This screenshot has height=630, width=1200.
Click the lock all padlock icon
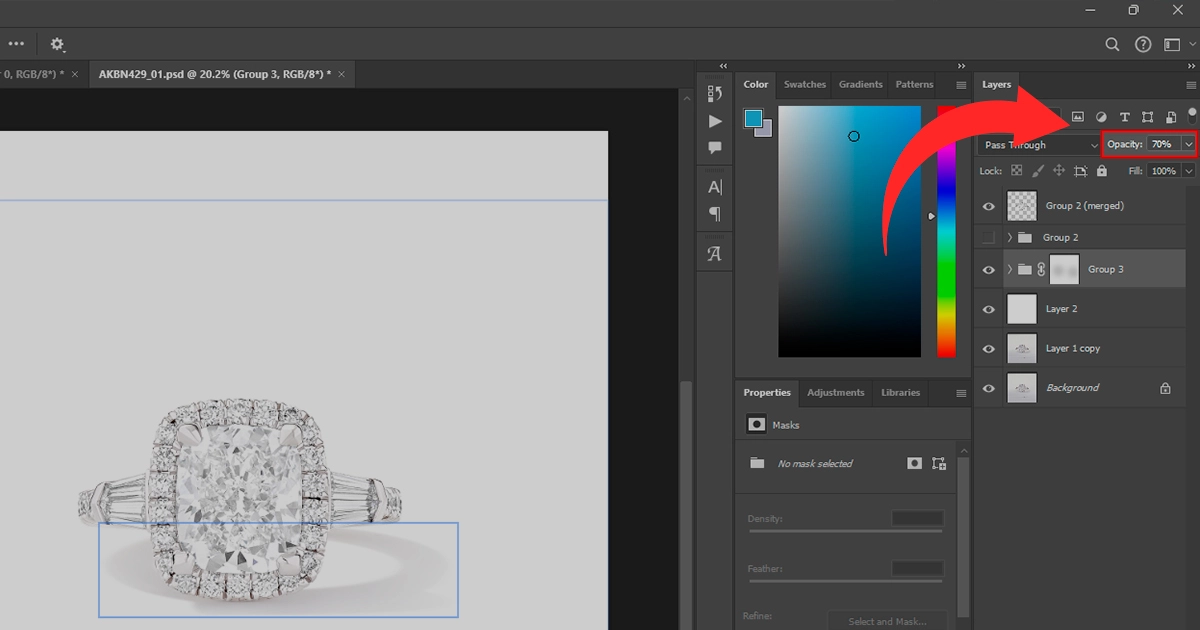(x=1101, y=171)
